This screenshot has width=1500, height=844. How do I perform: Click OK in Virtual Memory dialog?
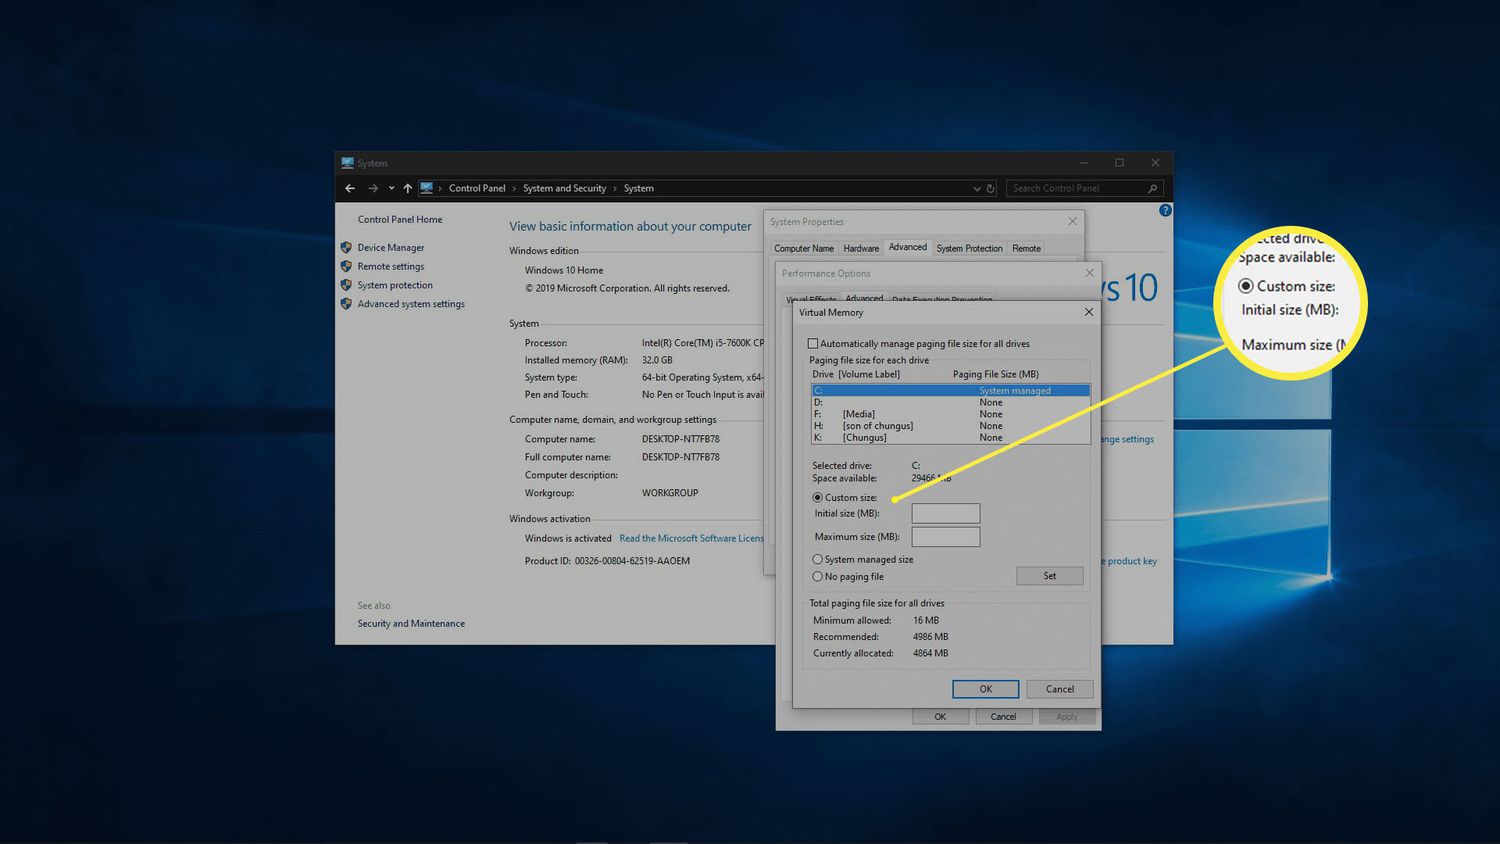click(985, 689)
